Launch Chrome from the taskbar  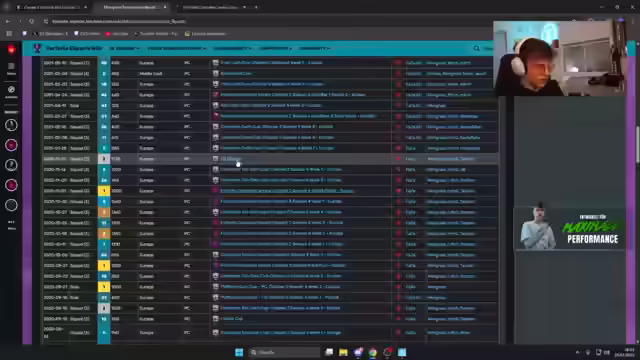[x=373, y=352]
